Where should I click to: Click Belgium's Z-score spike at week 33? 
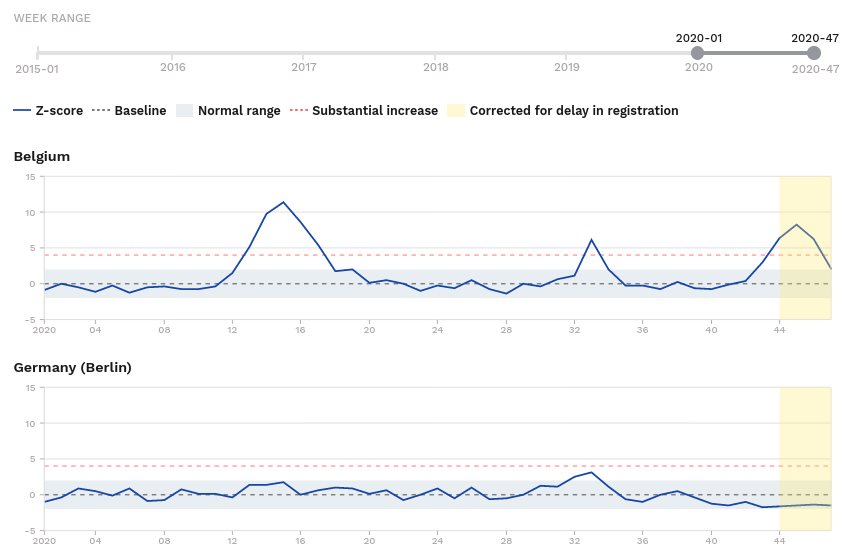[592, 240]
